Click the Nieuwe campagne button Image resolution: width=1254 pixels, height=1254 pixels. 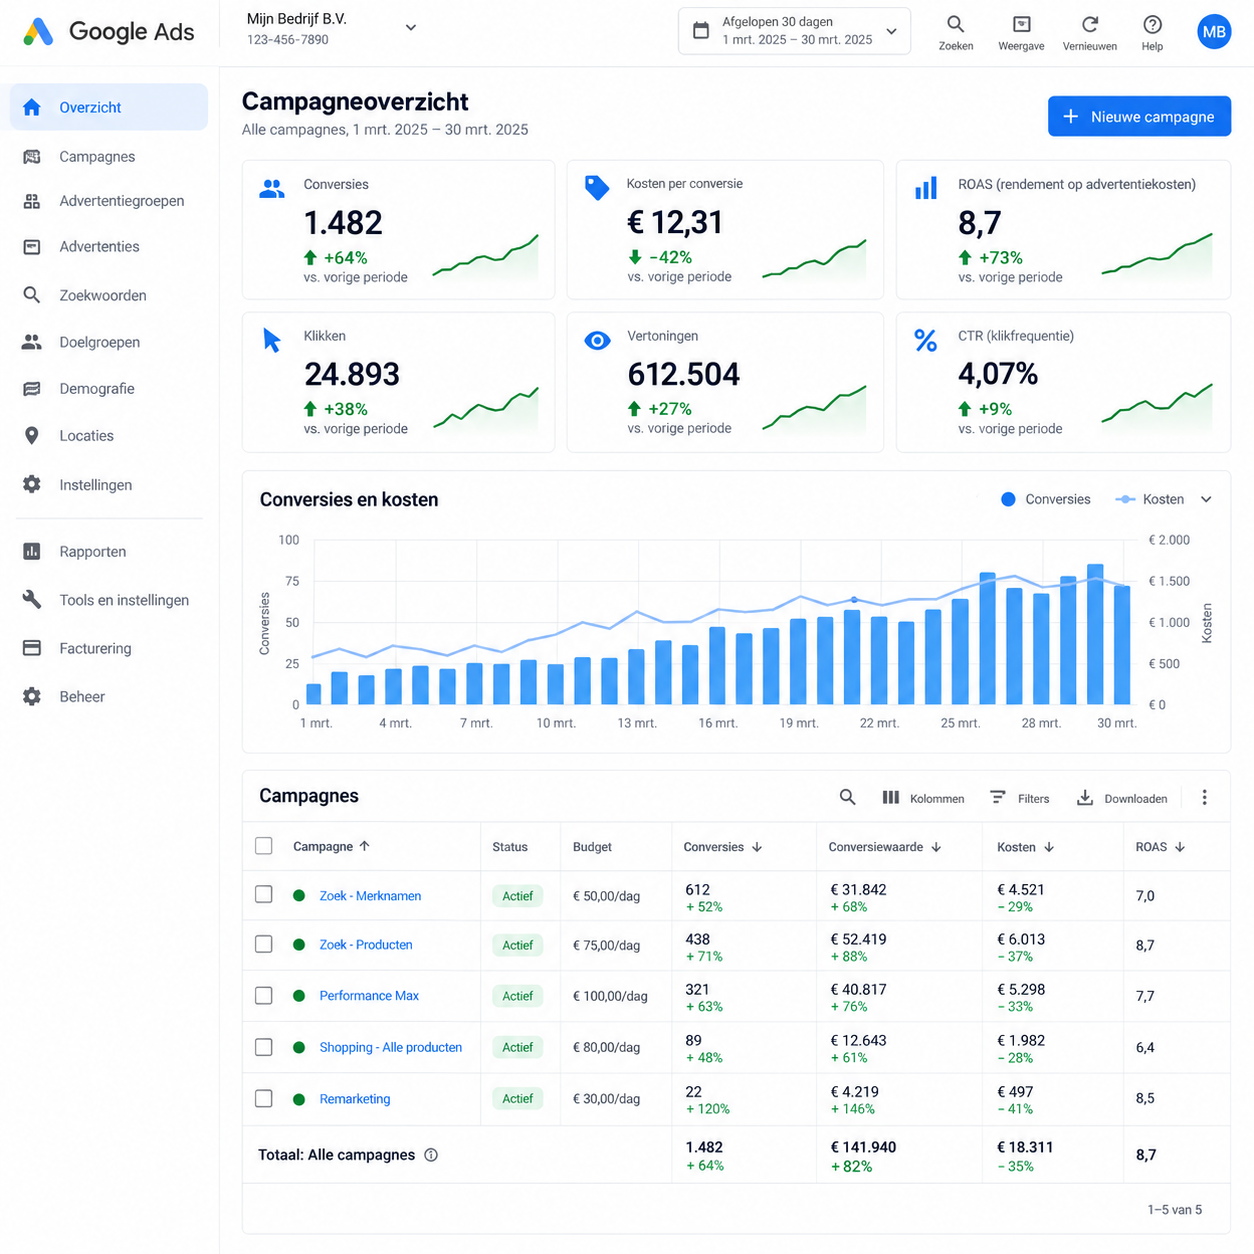tap(1139, 117)
